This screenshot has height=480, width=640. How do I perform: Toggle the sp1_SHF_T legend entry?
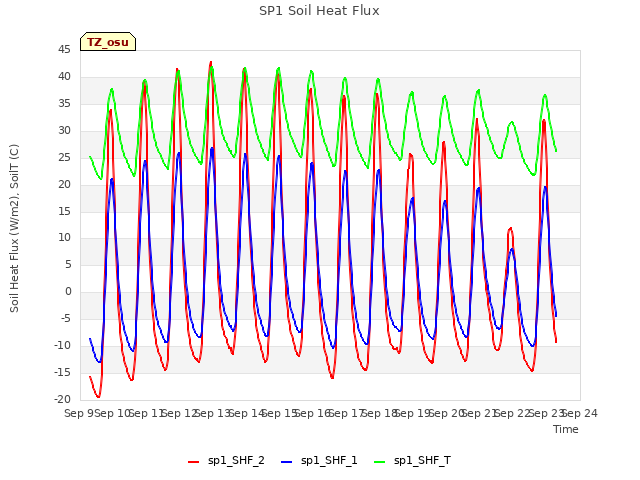pos(412,461)
